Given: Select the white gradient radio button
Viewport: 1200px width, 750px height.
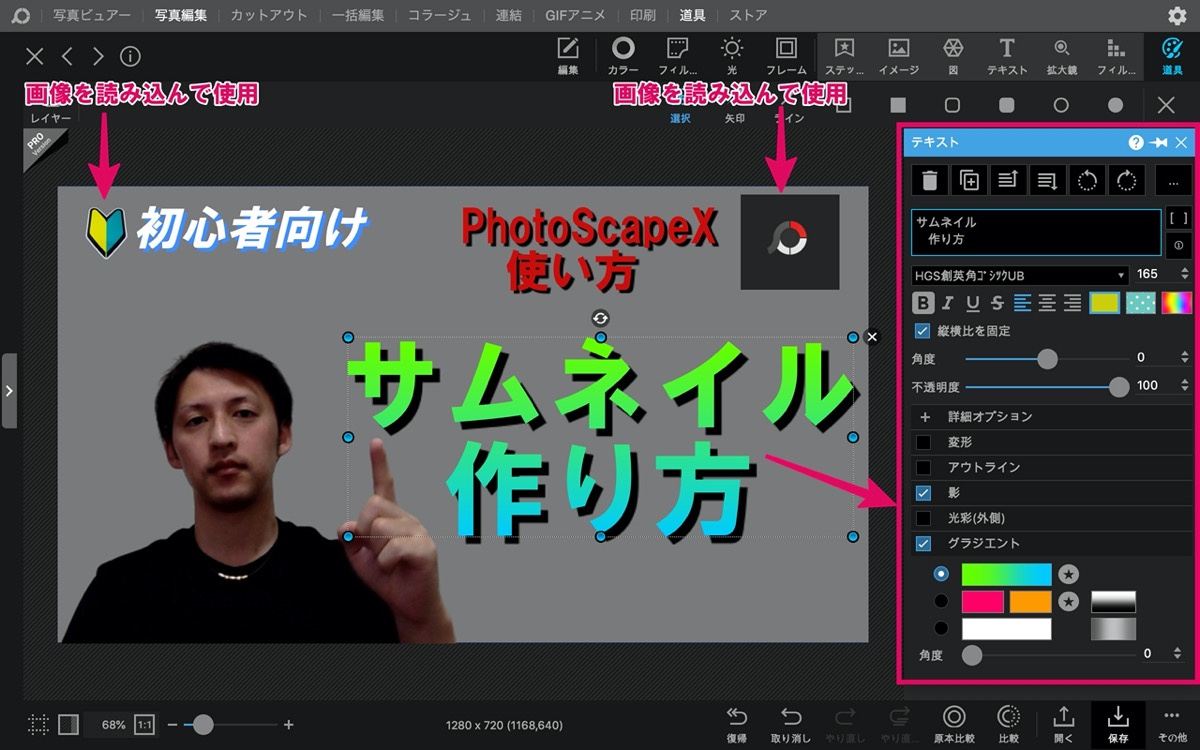Looking at the screenshot, I should point(941,628).
